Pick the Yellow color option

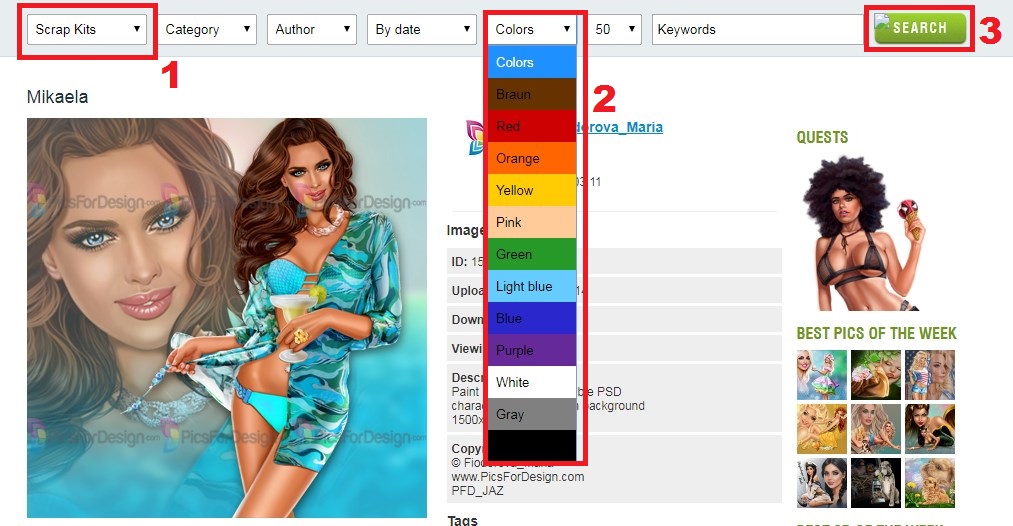click(532, 190)
